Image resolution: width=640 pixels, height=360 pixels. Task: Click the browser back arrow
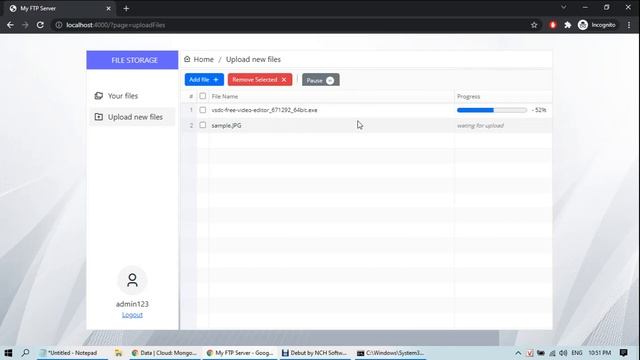click(x=10, y=25)
